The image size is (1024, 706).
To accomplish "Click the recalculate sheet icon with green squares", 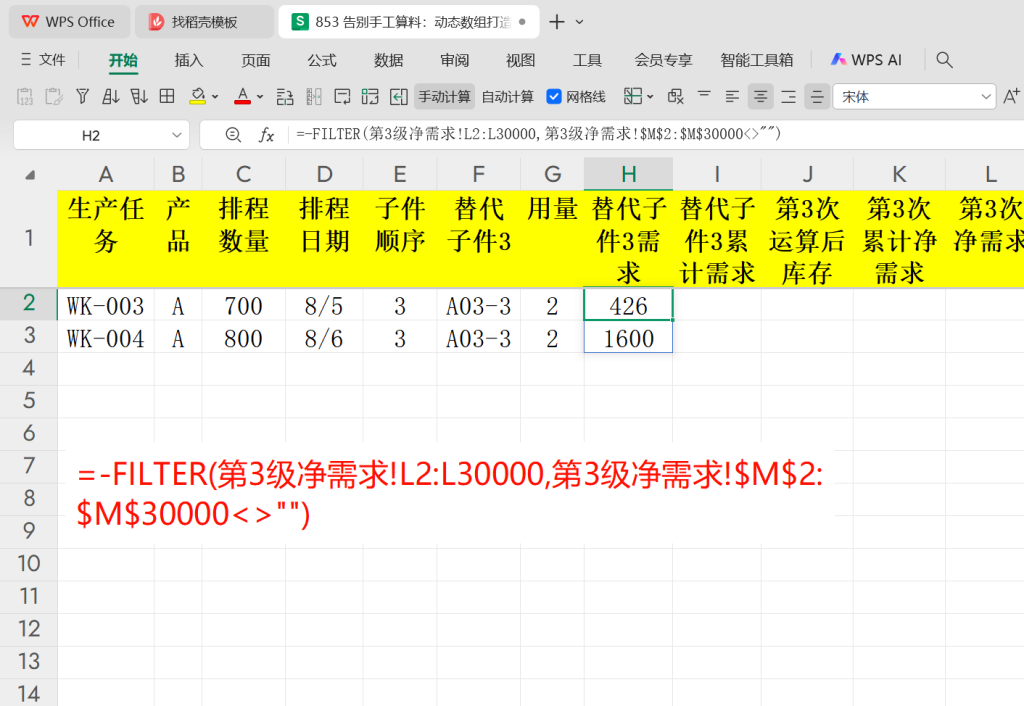I will point(370,97).
